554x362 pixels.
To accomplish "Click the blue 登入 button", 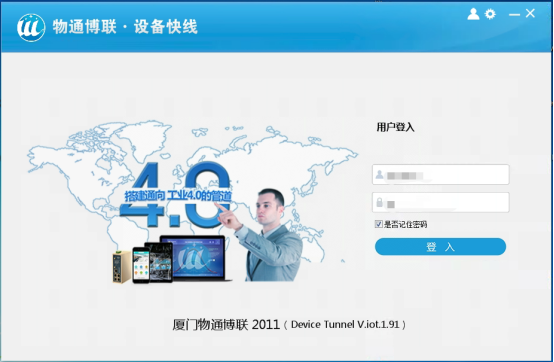I will pyautogui.click(x=440, y=247).
